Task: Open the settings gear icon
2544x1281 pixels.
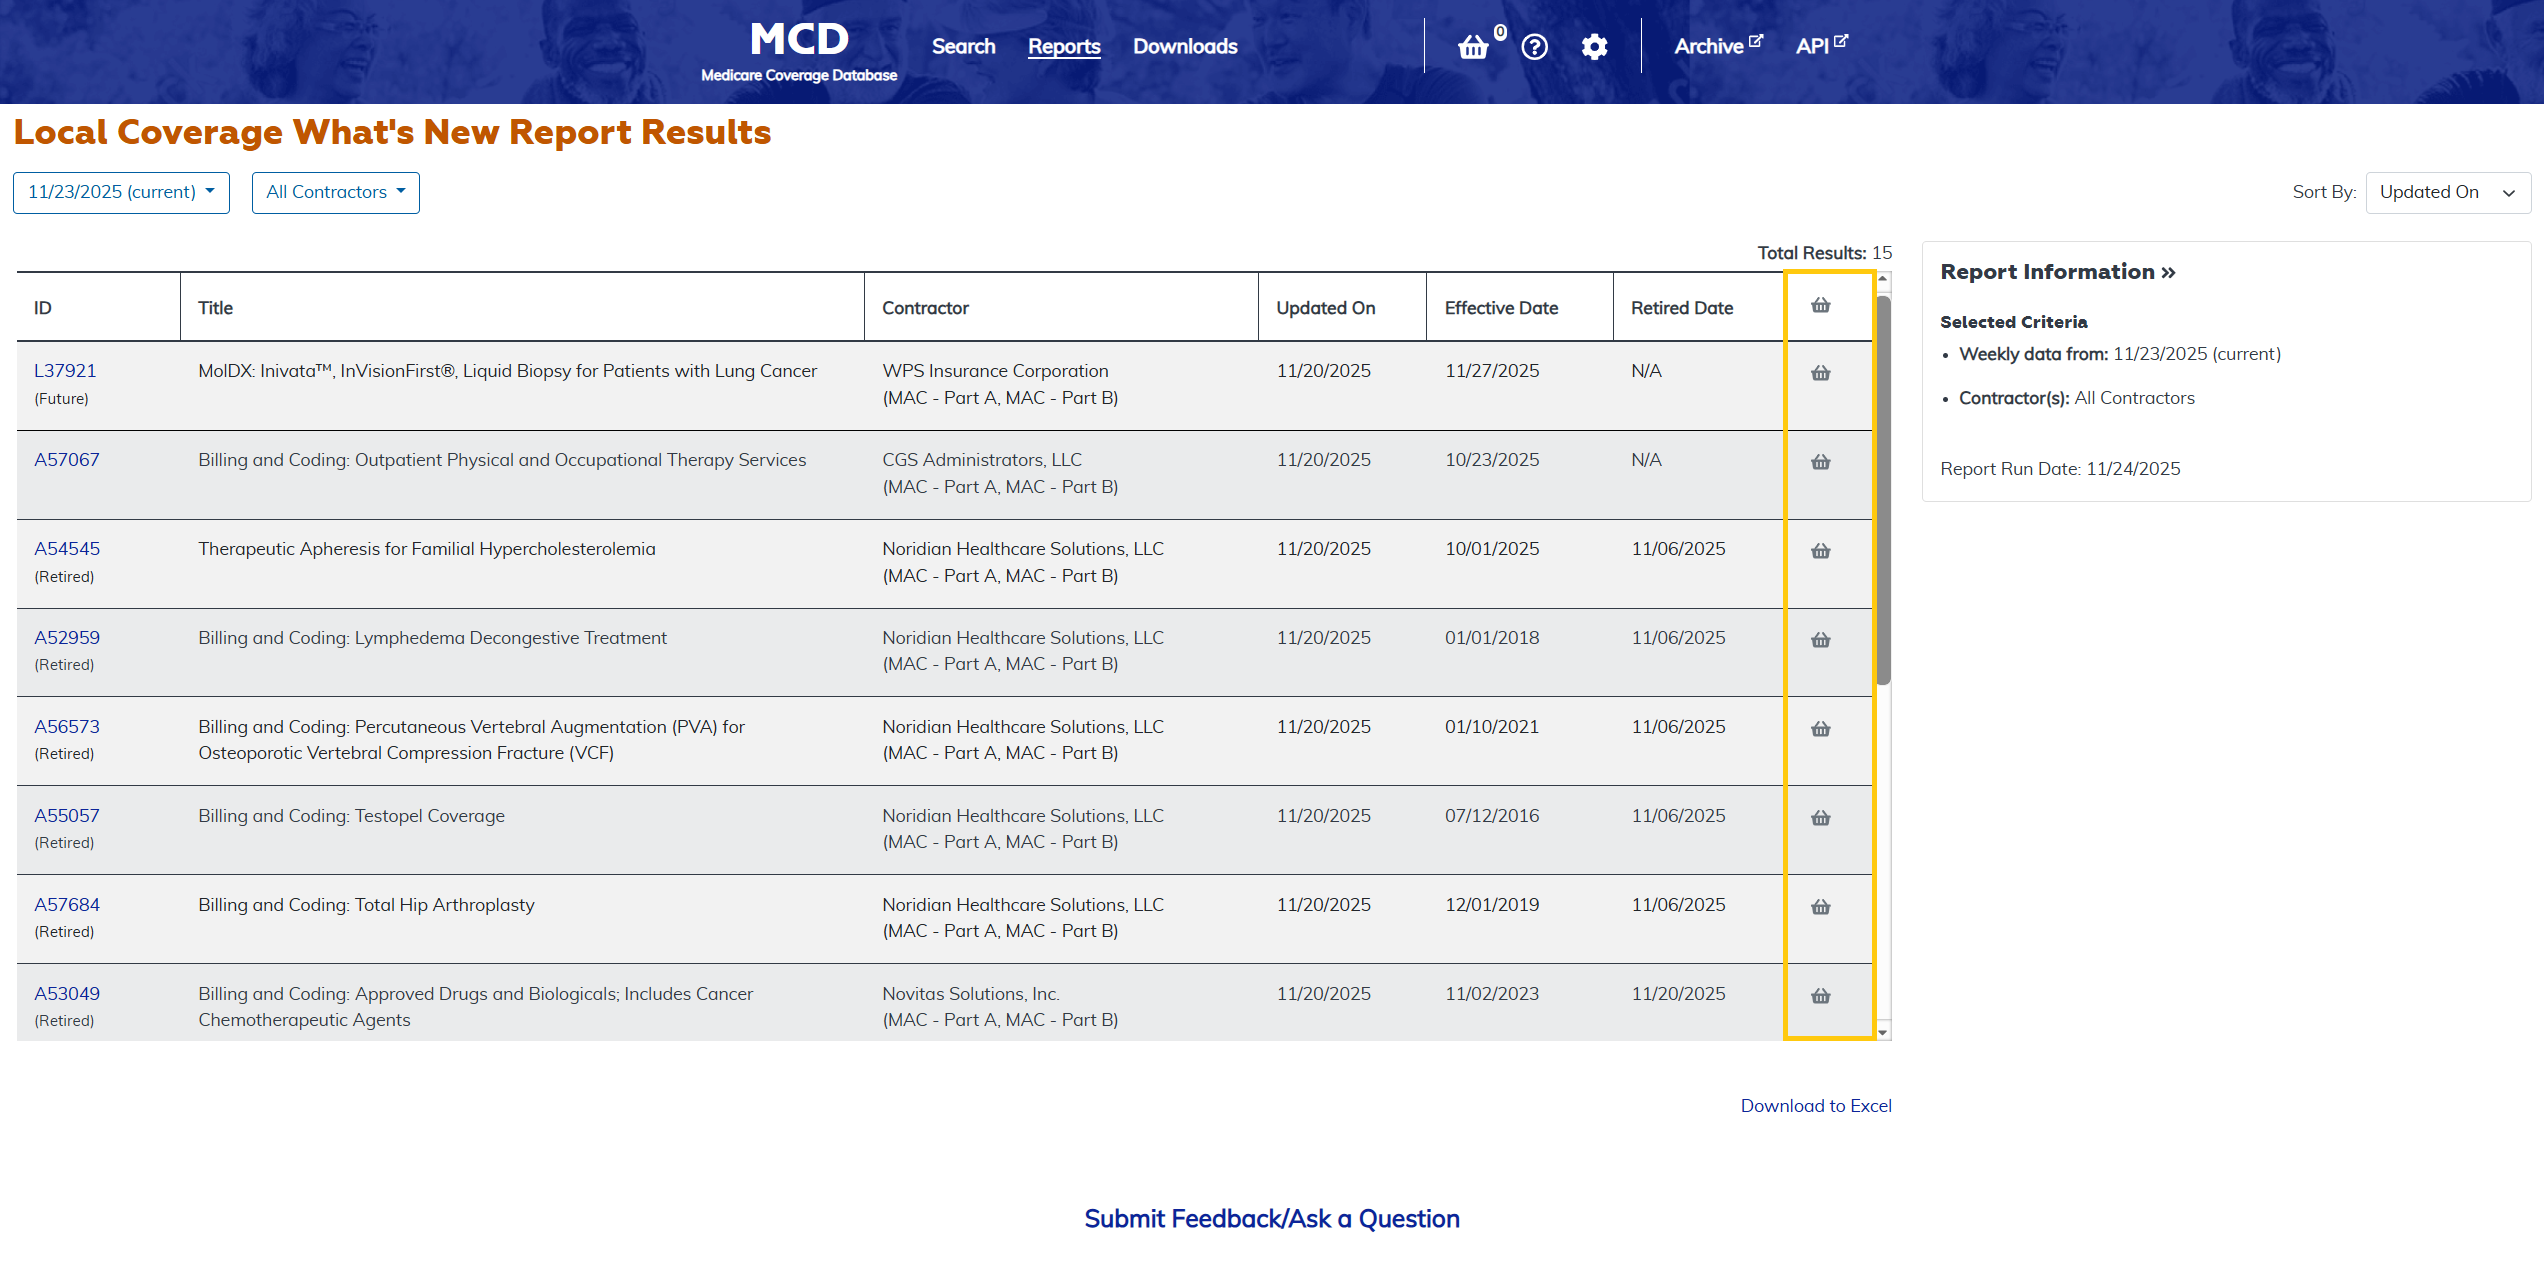Action: [x=1594, y=47]
